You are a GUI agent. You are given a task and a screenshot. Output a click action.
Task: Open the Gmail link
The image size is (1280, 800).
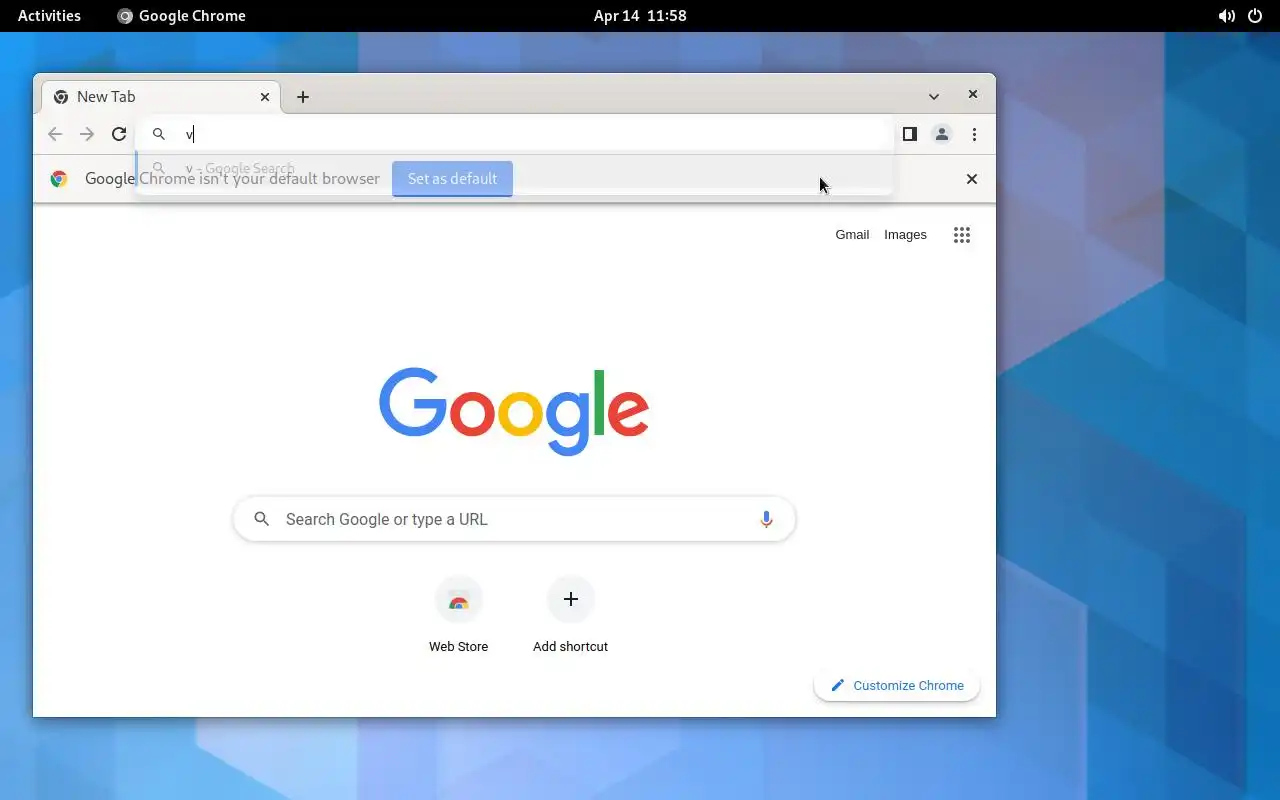tap(852, 235)
